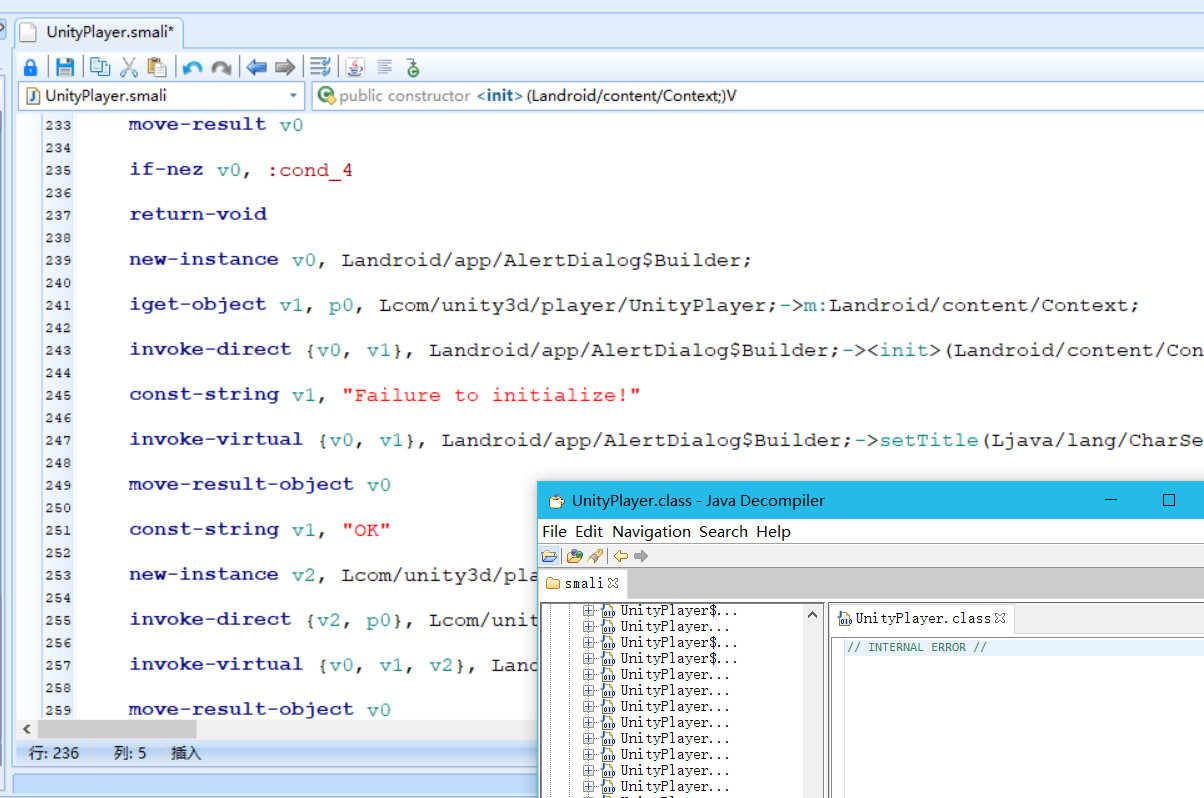Save the file with the floppy disk icon
The width and height of the screenshot is (1204, 798).
click(x=65, y=67)
